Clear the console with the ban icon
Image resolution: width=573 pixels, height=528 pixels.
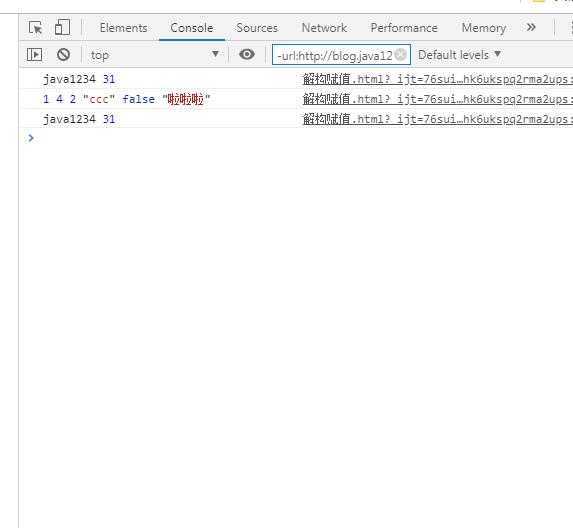point(63,55)
